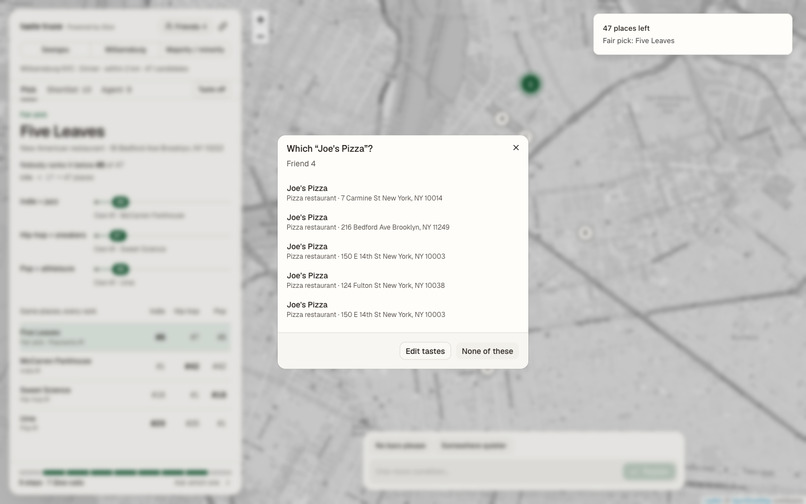Screen dimensions: 806x504
Task: Click the 47 places left notification card
Action: 692,34
